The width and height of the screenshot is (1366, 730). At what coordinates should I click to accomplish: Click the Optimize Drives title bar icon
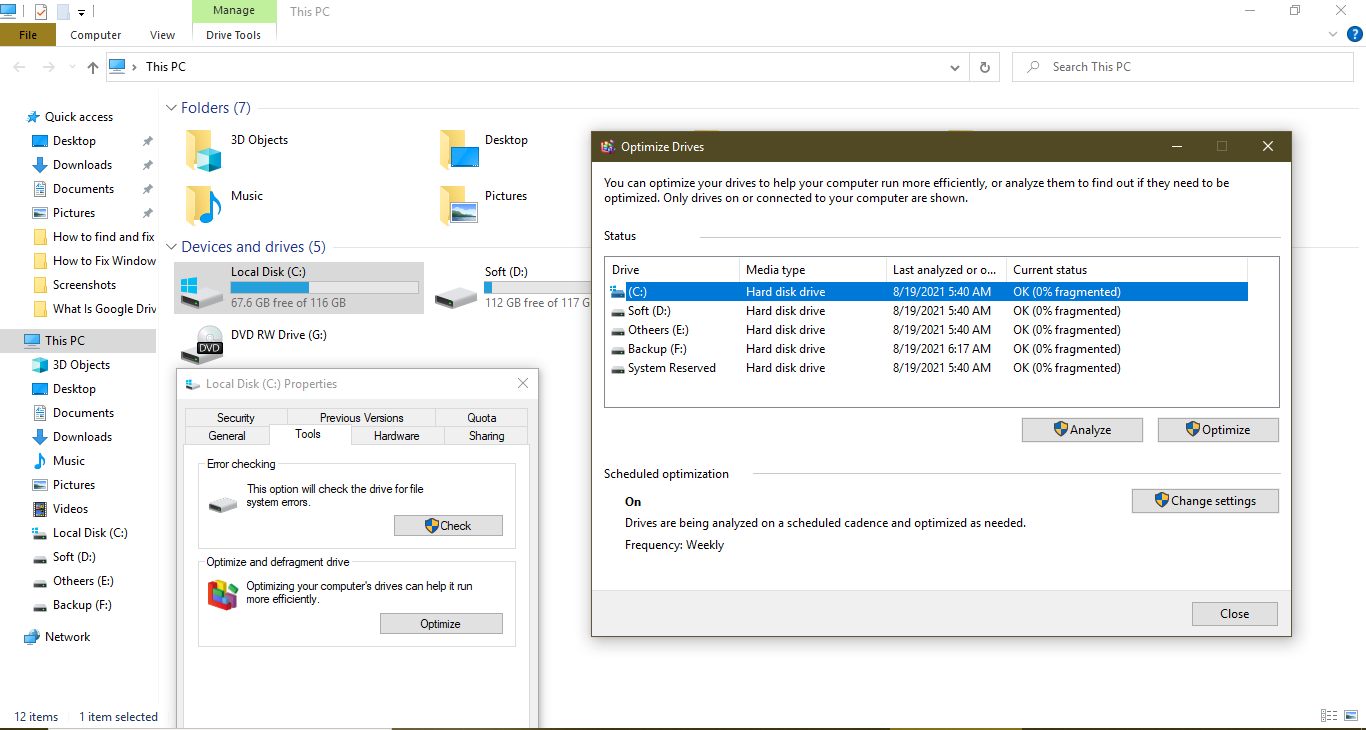point(608,146)
